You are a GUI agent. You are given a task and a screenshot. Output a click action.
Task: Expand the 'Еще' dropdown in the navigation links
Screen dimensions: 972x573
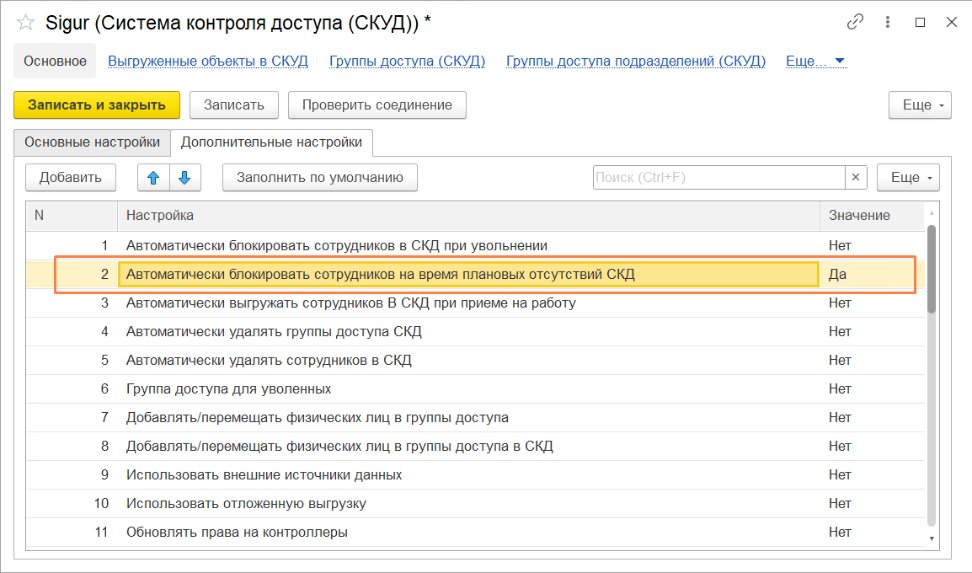click(817, 61)
